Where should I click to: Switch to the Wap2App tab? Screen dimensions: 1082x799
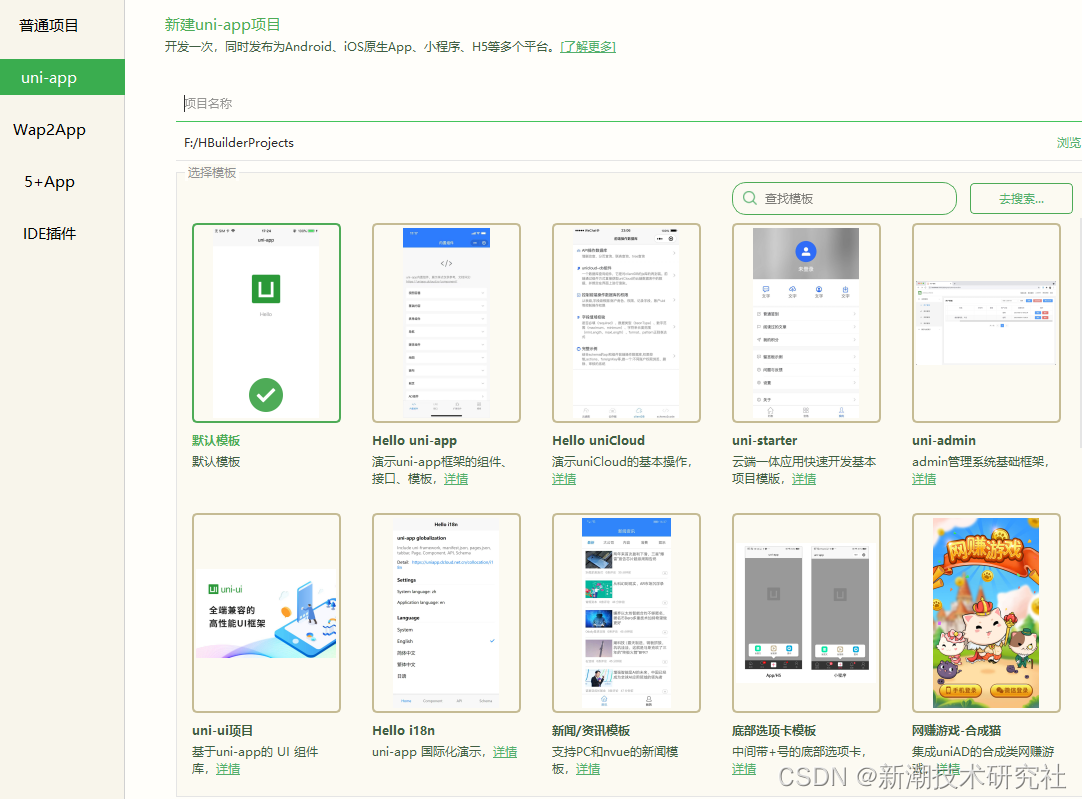pos(50,130)
